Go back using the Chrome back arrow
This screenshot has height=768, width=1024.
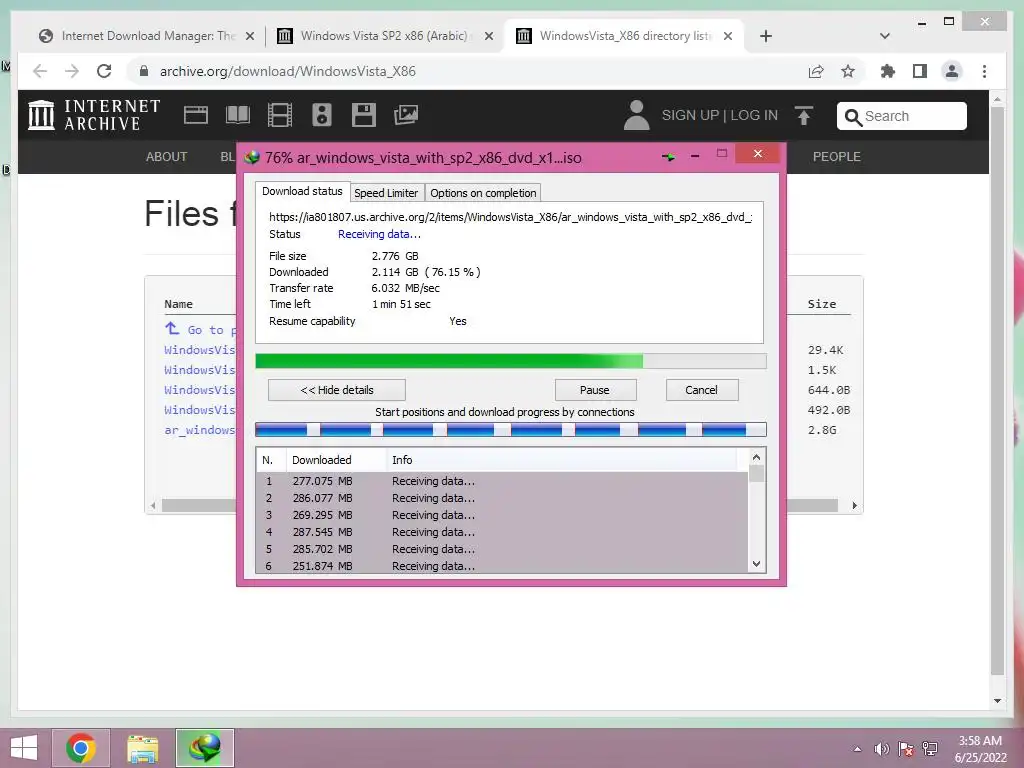pos(40,71)
